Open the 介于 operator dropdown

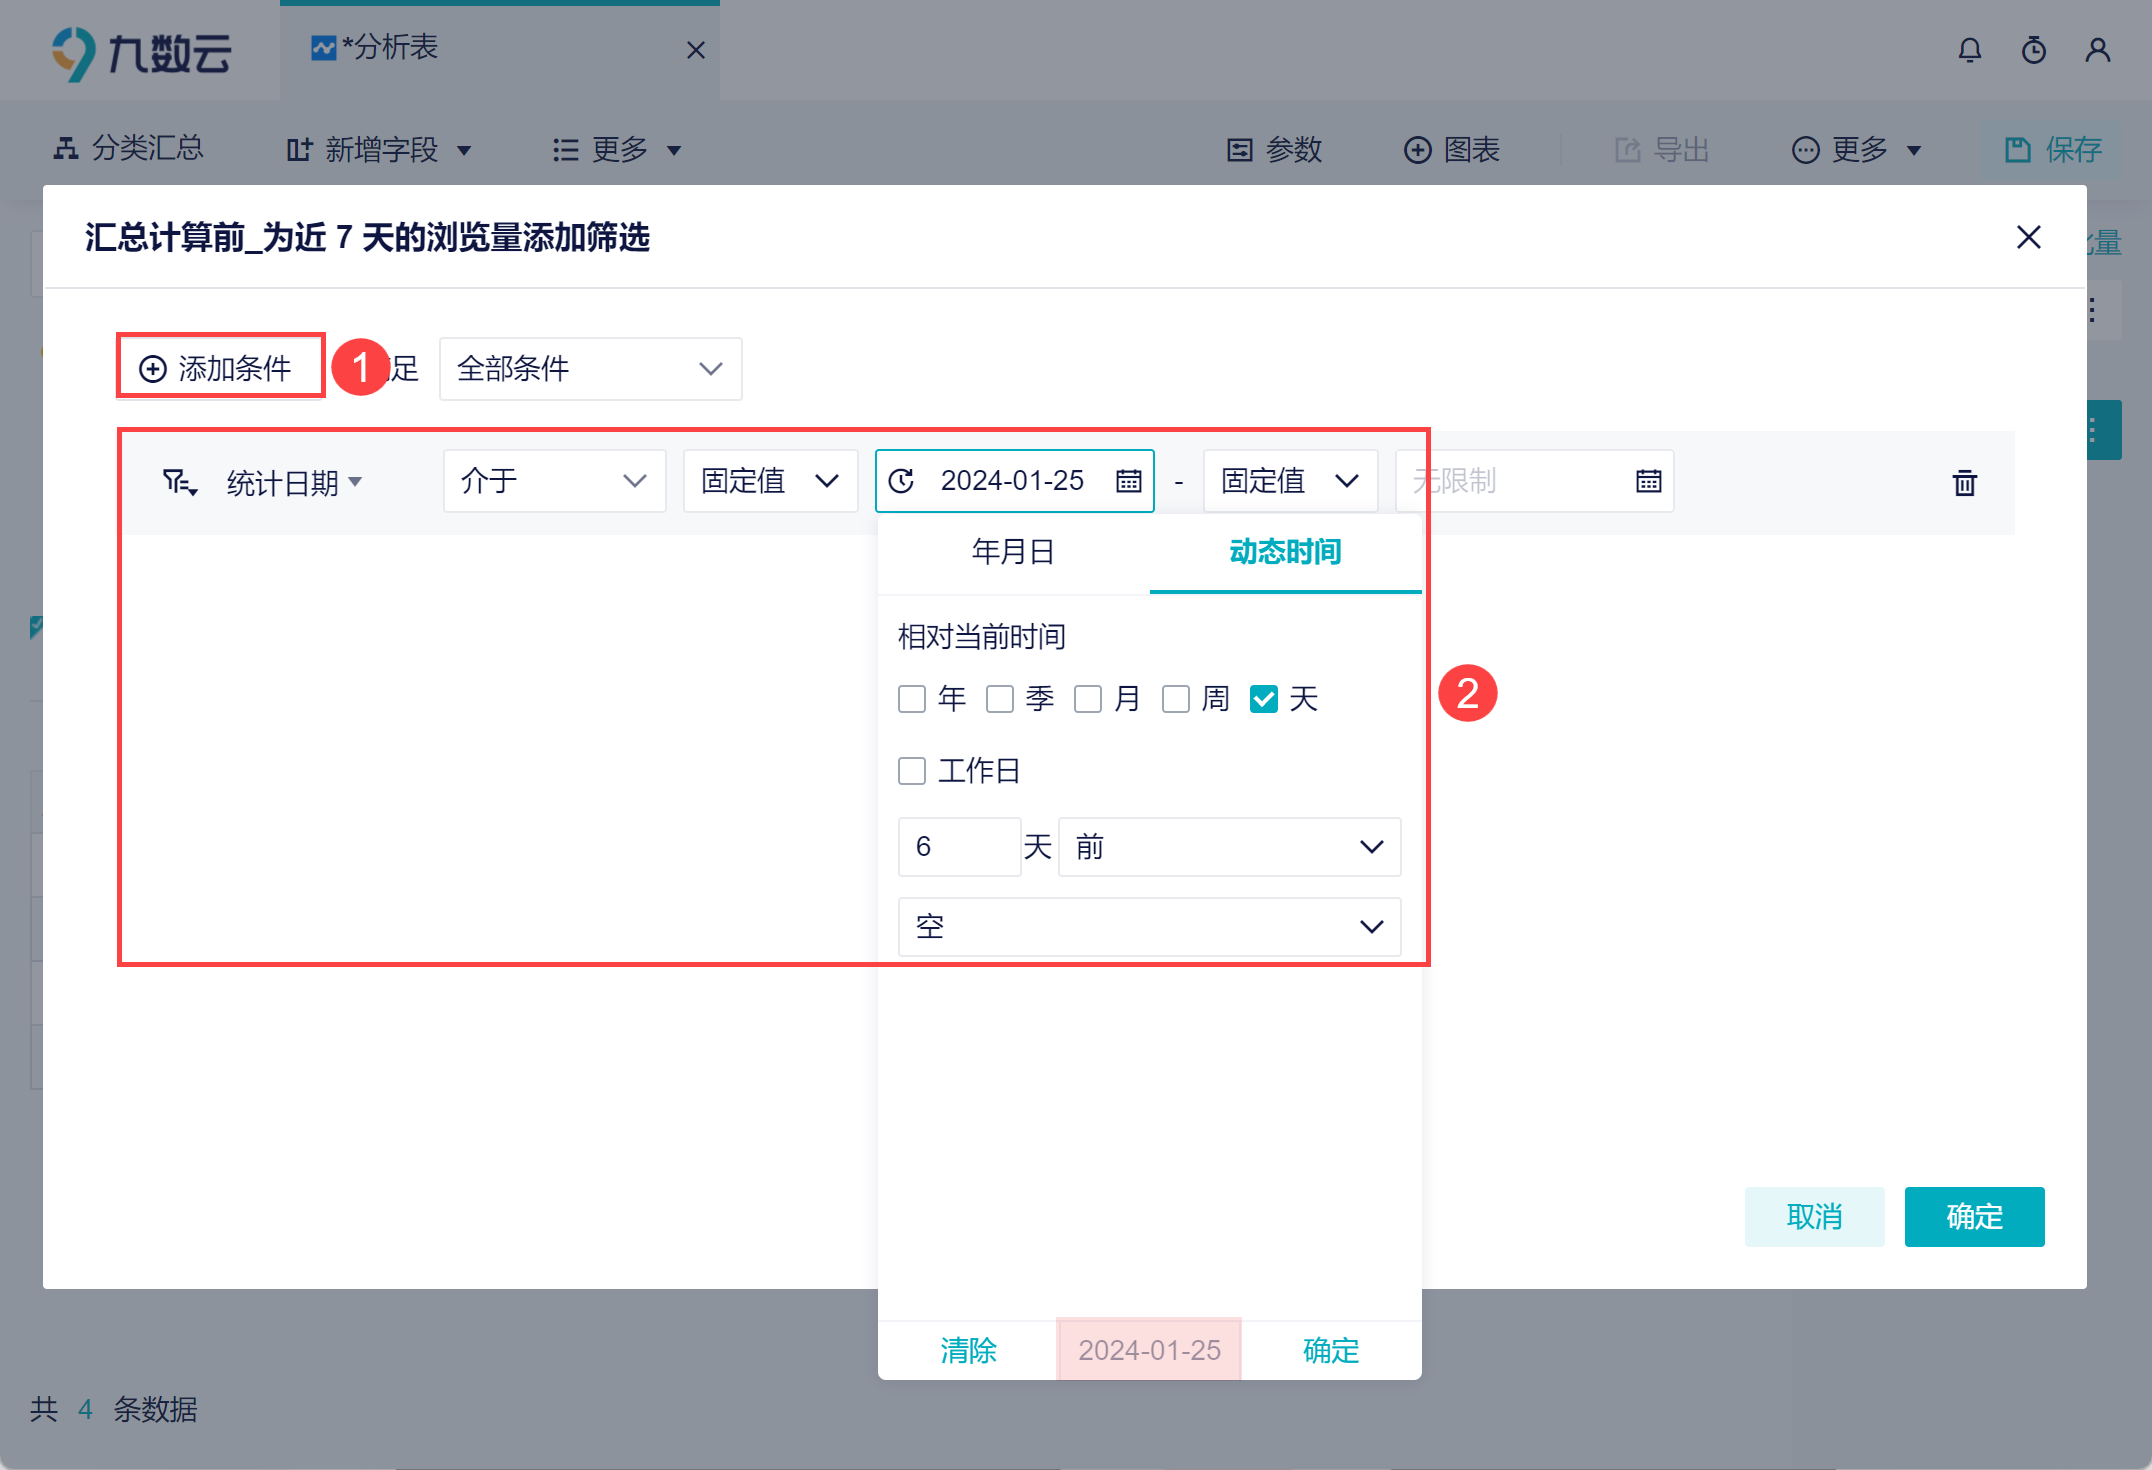pos(554,481)
